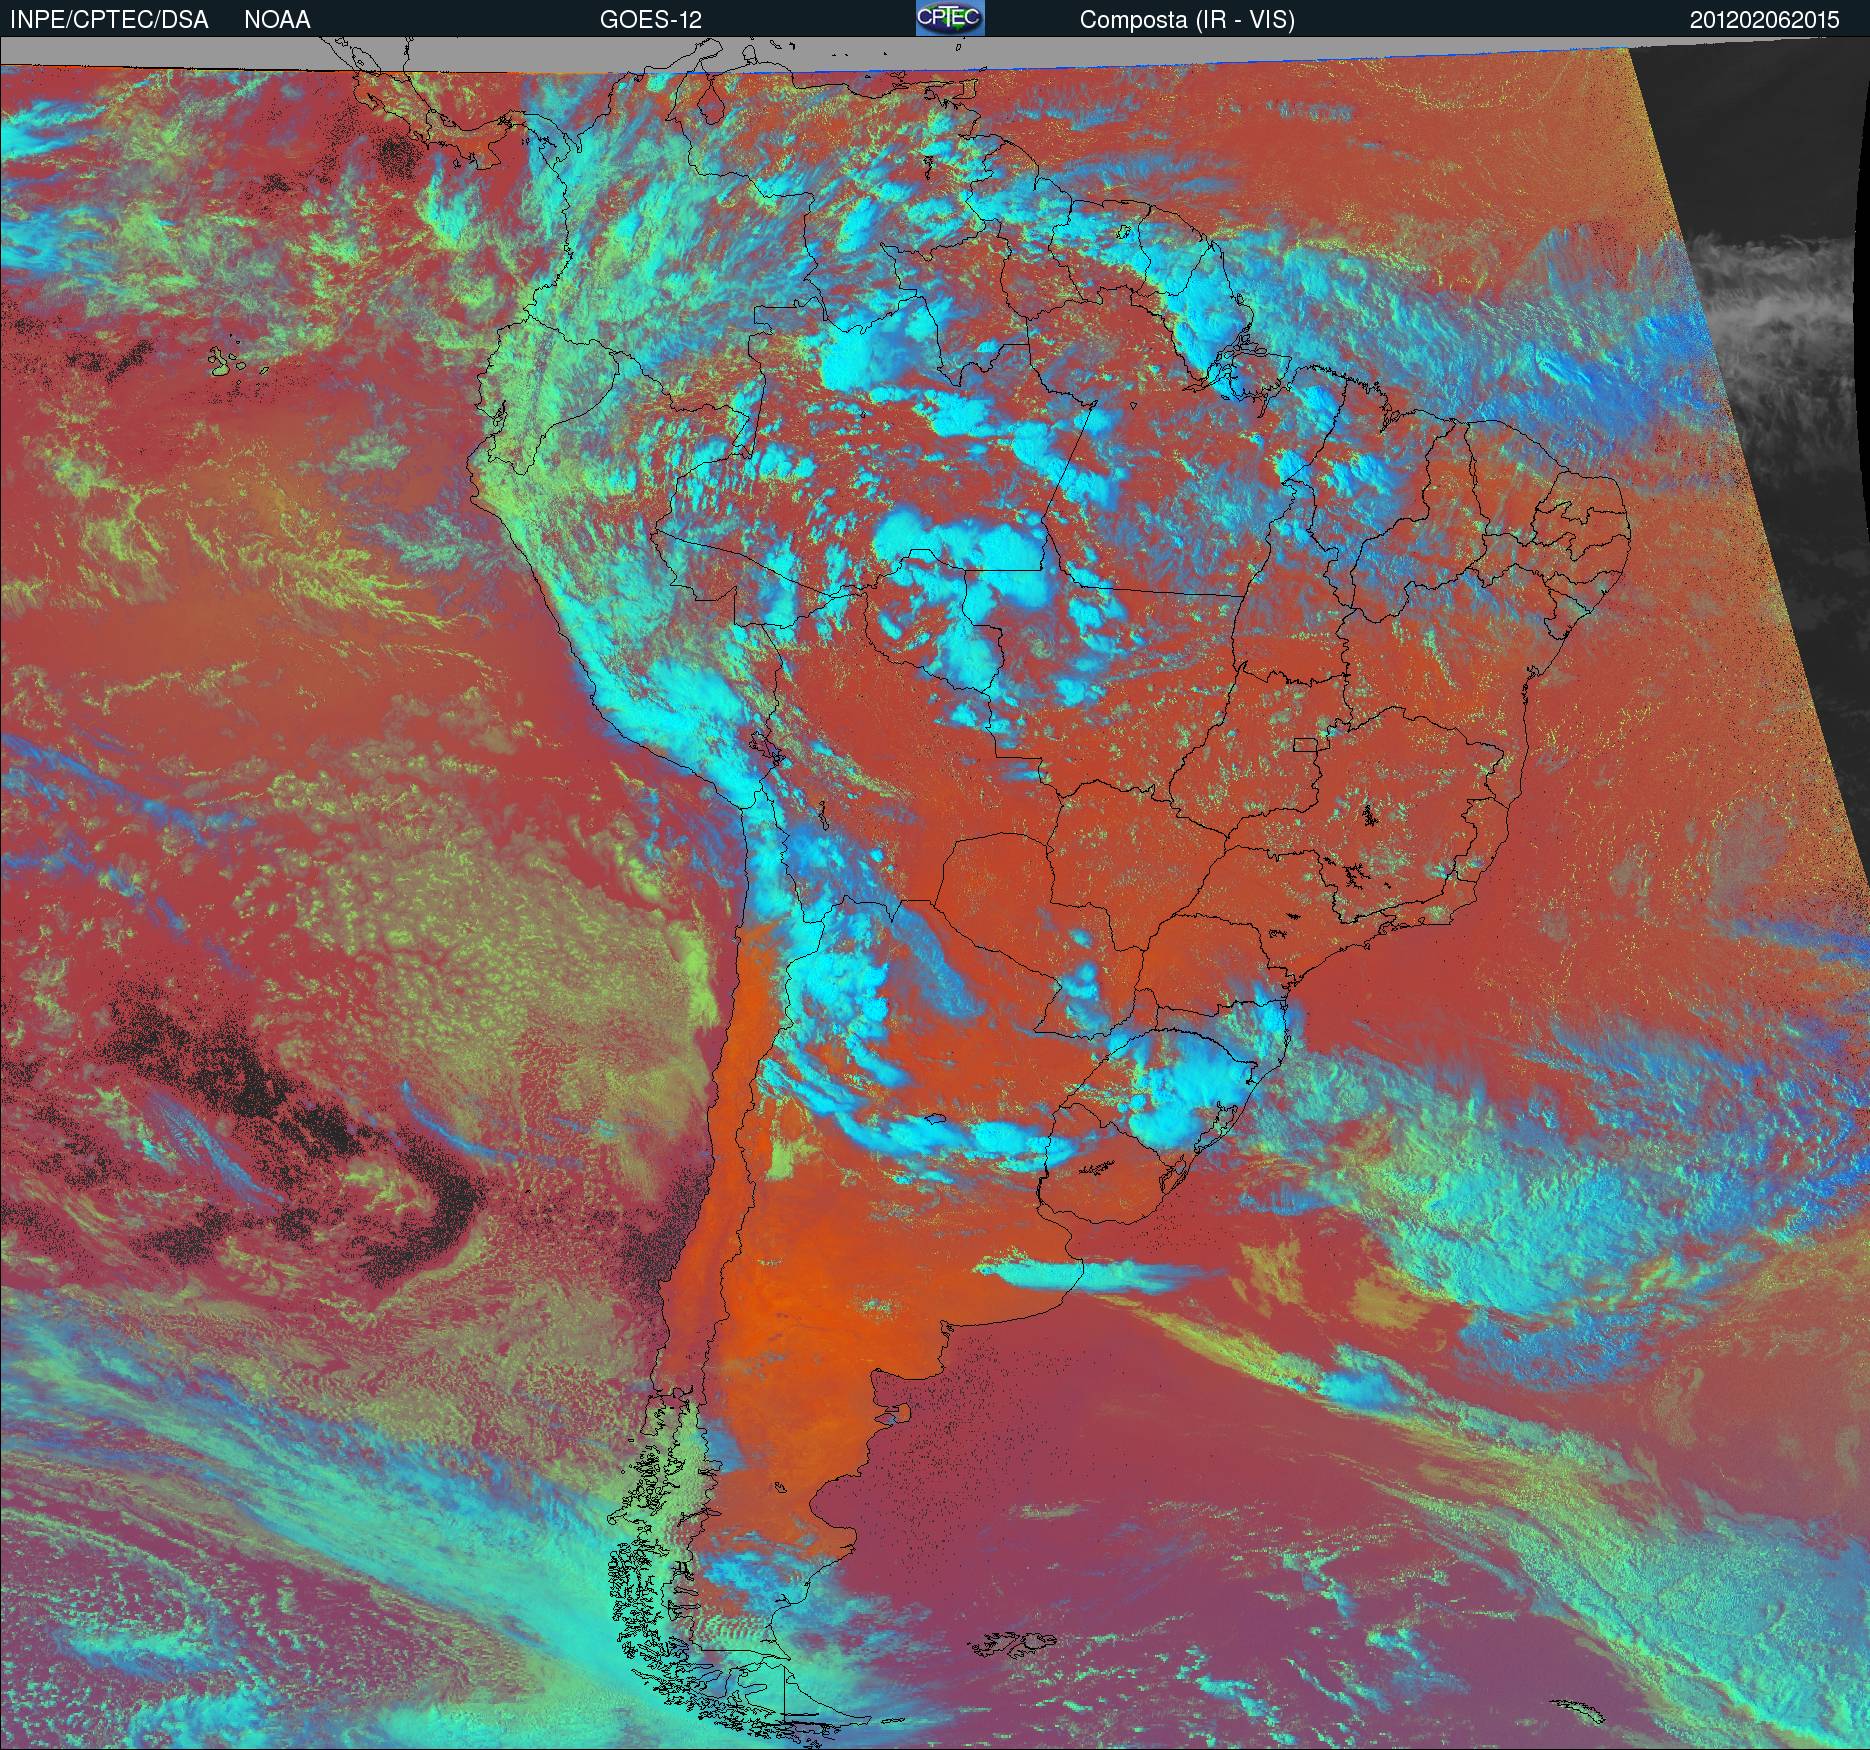Click the GOES-12 satellite label
This screenshot has height=1750, width=1870.
tap(651, 20)
